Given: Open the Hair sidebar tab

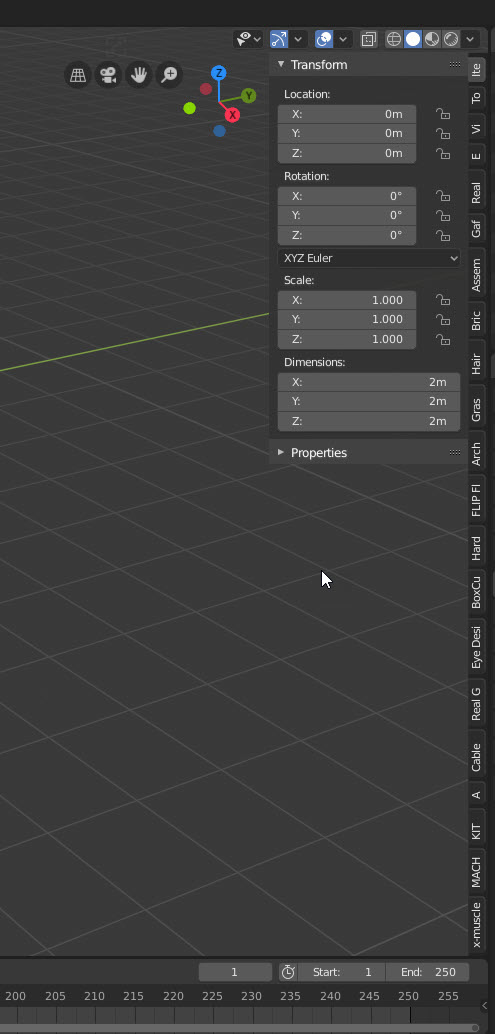Looking at the screenshot, I should click(477, 364).
